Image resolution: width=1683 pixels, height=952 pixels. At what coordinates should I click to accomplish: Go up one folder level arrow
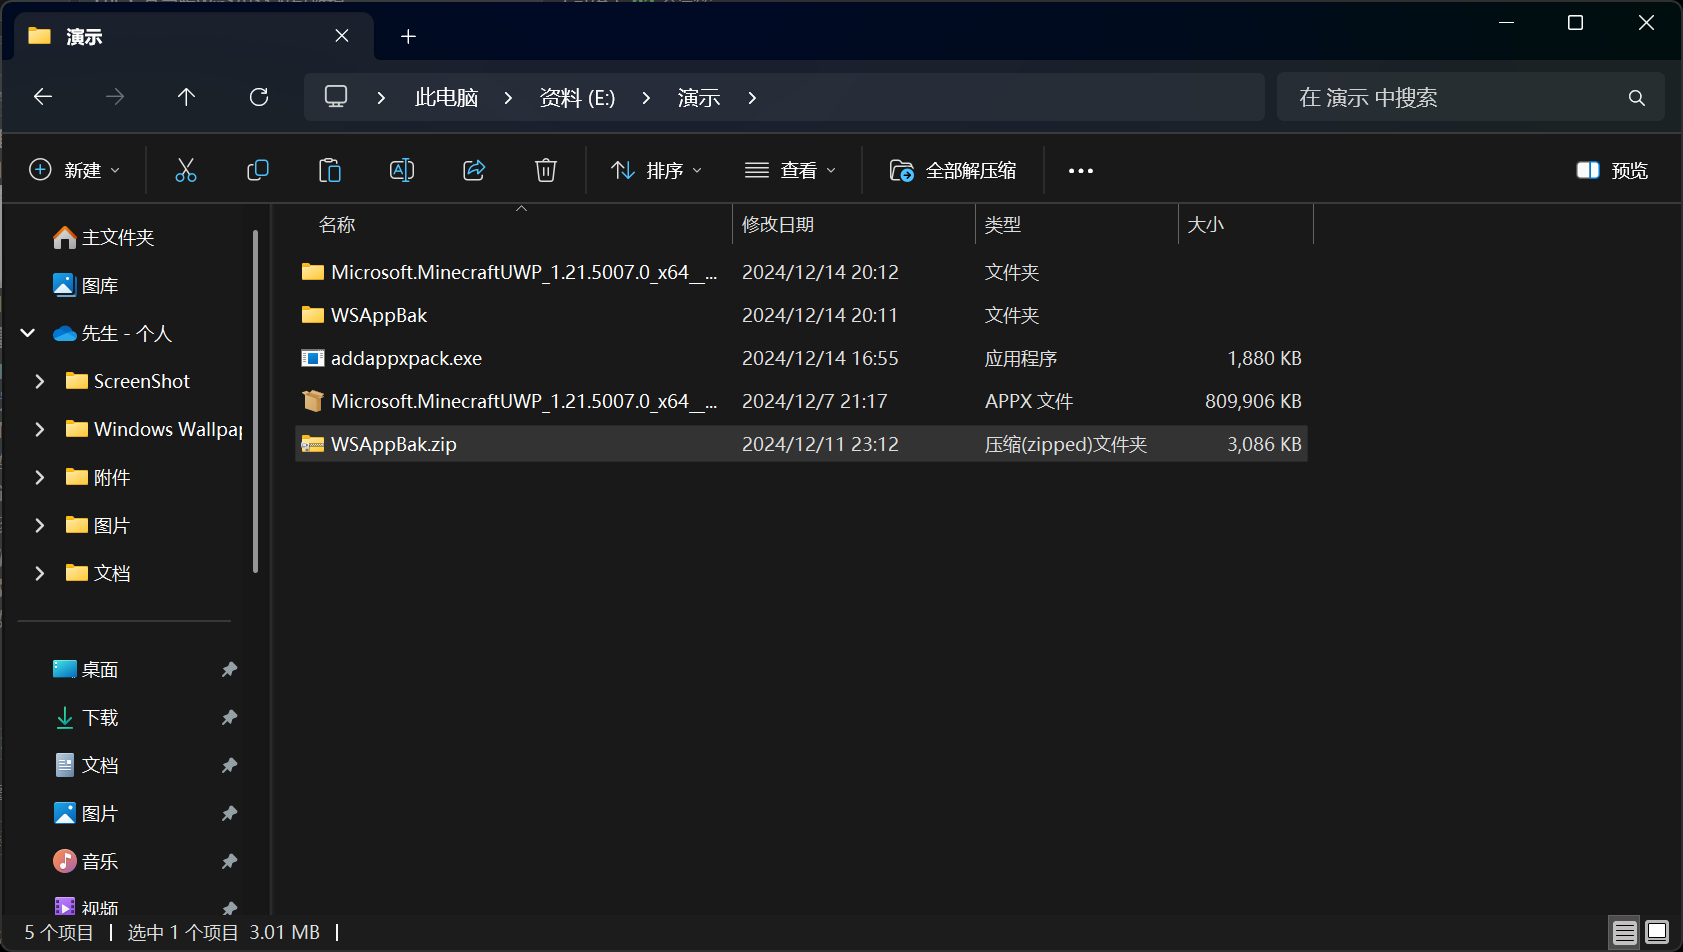pos(186,97)
